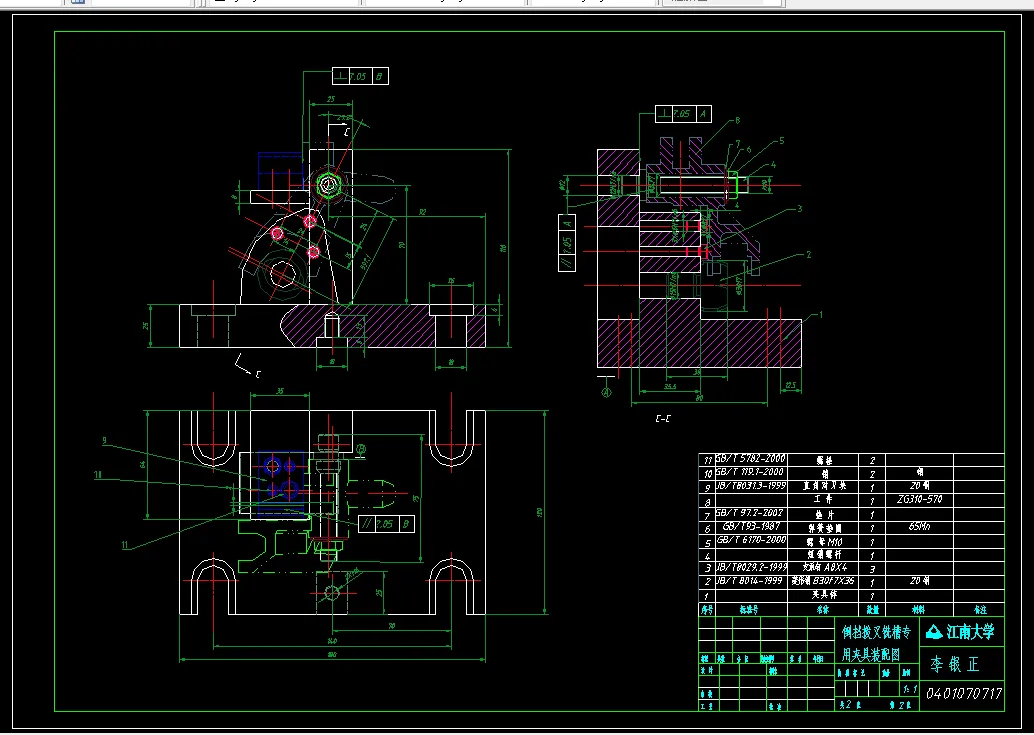Select the 120 height dimension in plan view
Screen dimensions: 1034x735
tap(539, 512)
